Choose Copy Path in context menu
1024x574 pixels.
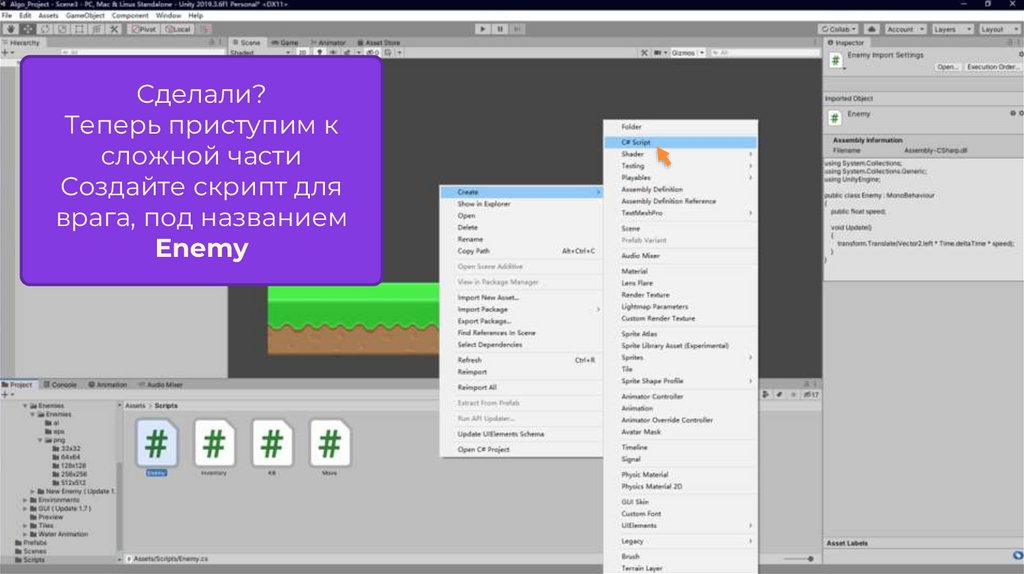(x=521, y=251)
